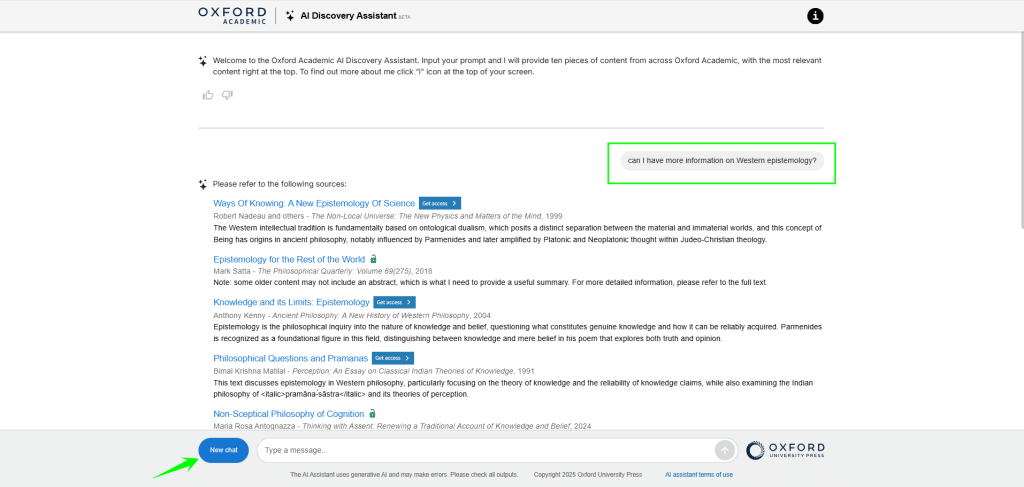This screenshot has width=1024, height=487.
Task: Open Non-Sceptical Philosophy of Cognition link
Action: point(289,413)
